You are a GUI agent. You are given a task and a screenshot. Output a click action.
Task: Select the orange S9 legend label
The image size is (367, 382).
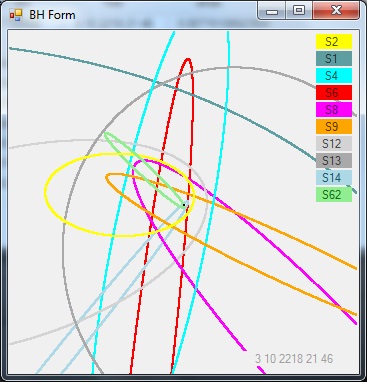[x=334, y=127]
